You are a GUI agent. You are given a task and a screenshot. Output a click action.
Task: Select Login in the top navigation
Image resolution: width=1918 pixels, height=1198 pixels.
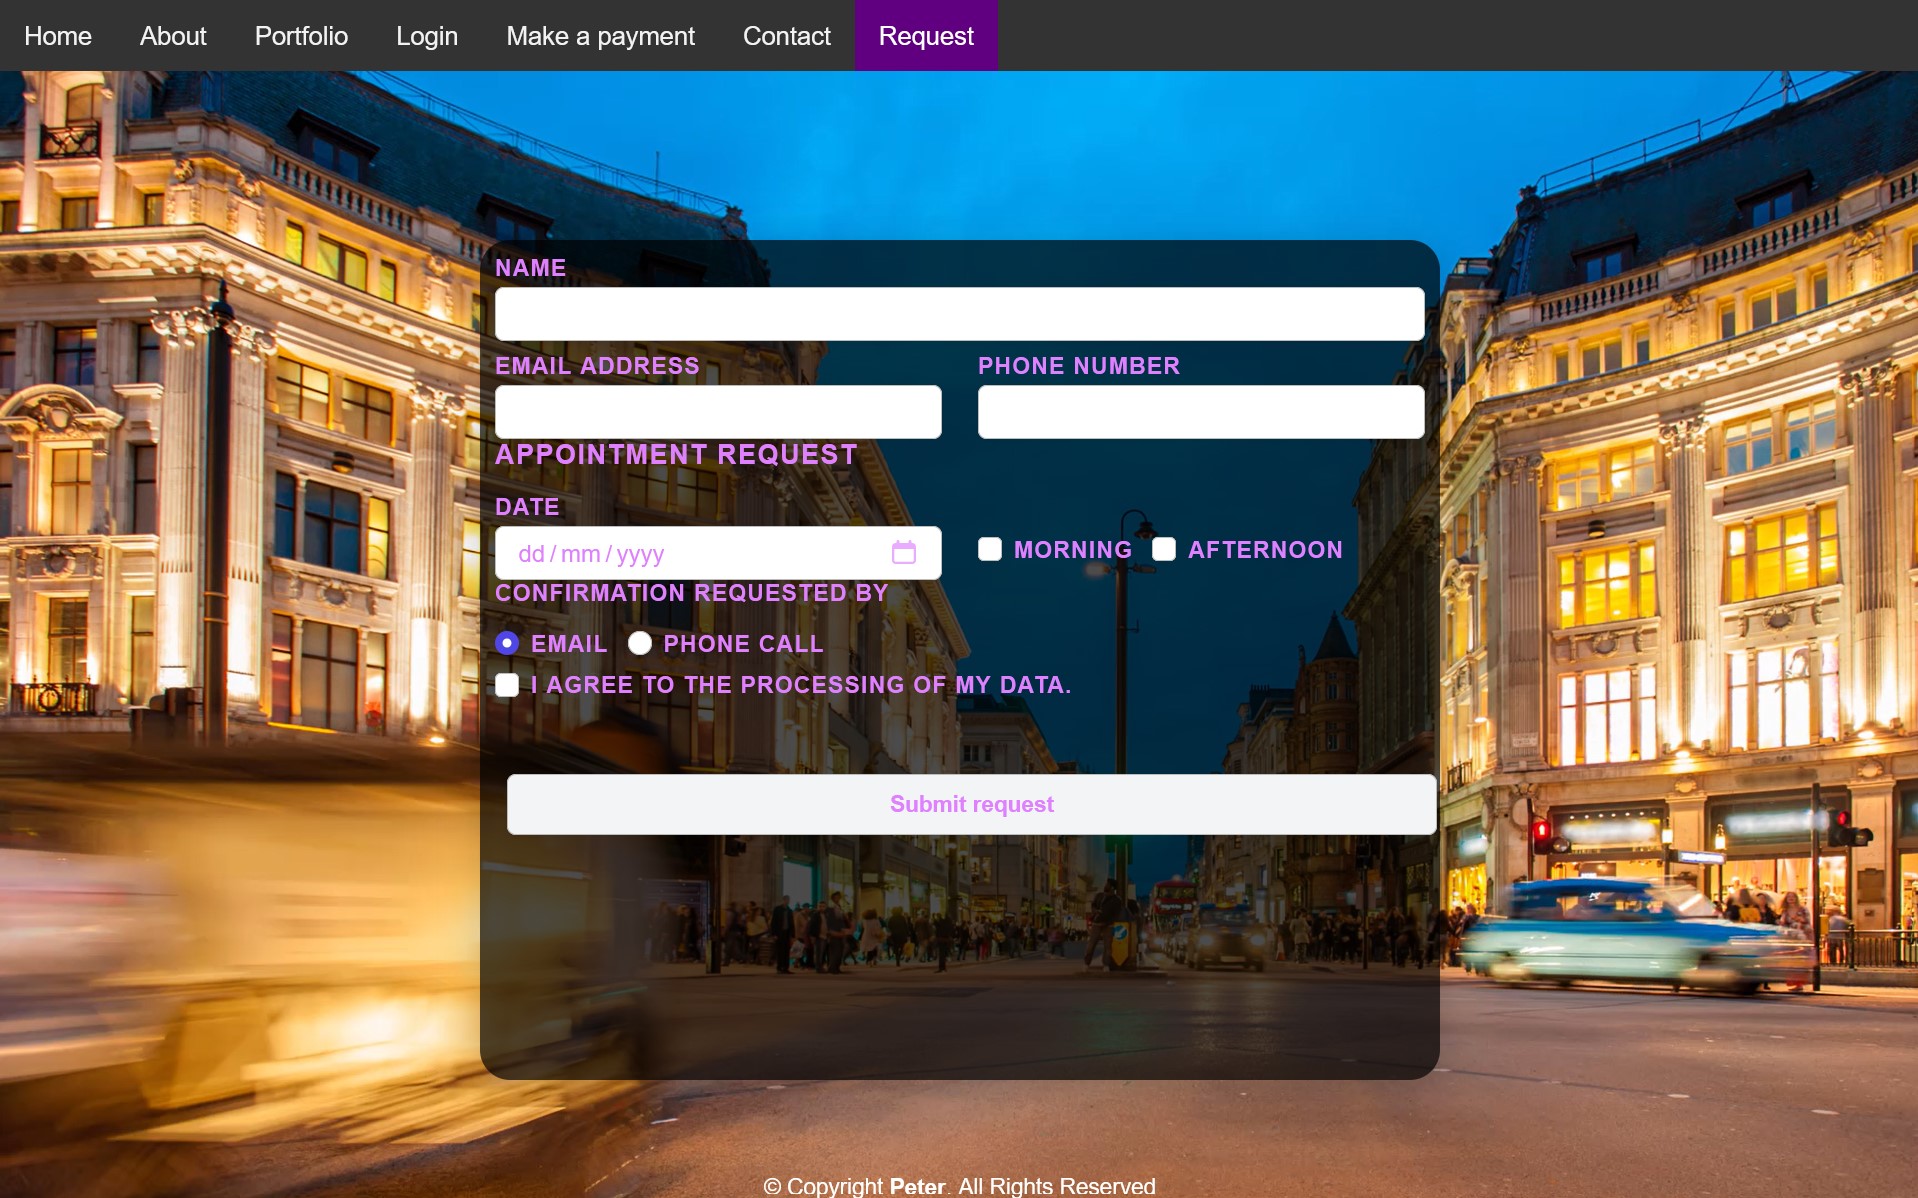click(x=427, y=36)
